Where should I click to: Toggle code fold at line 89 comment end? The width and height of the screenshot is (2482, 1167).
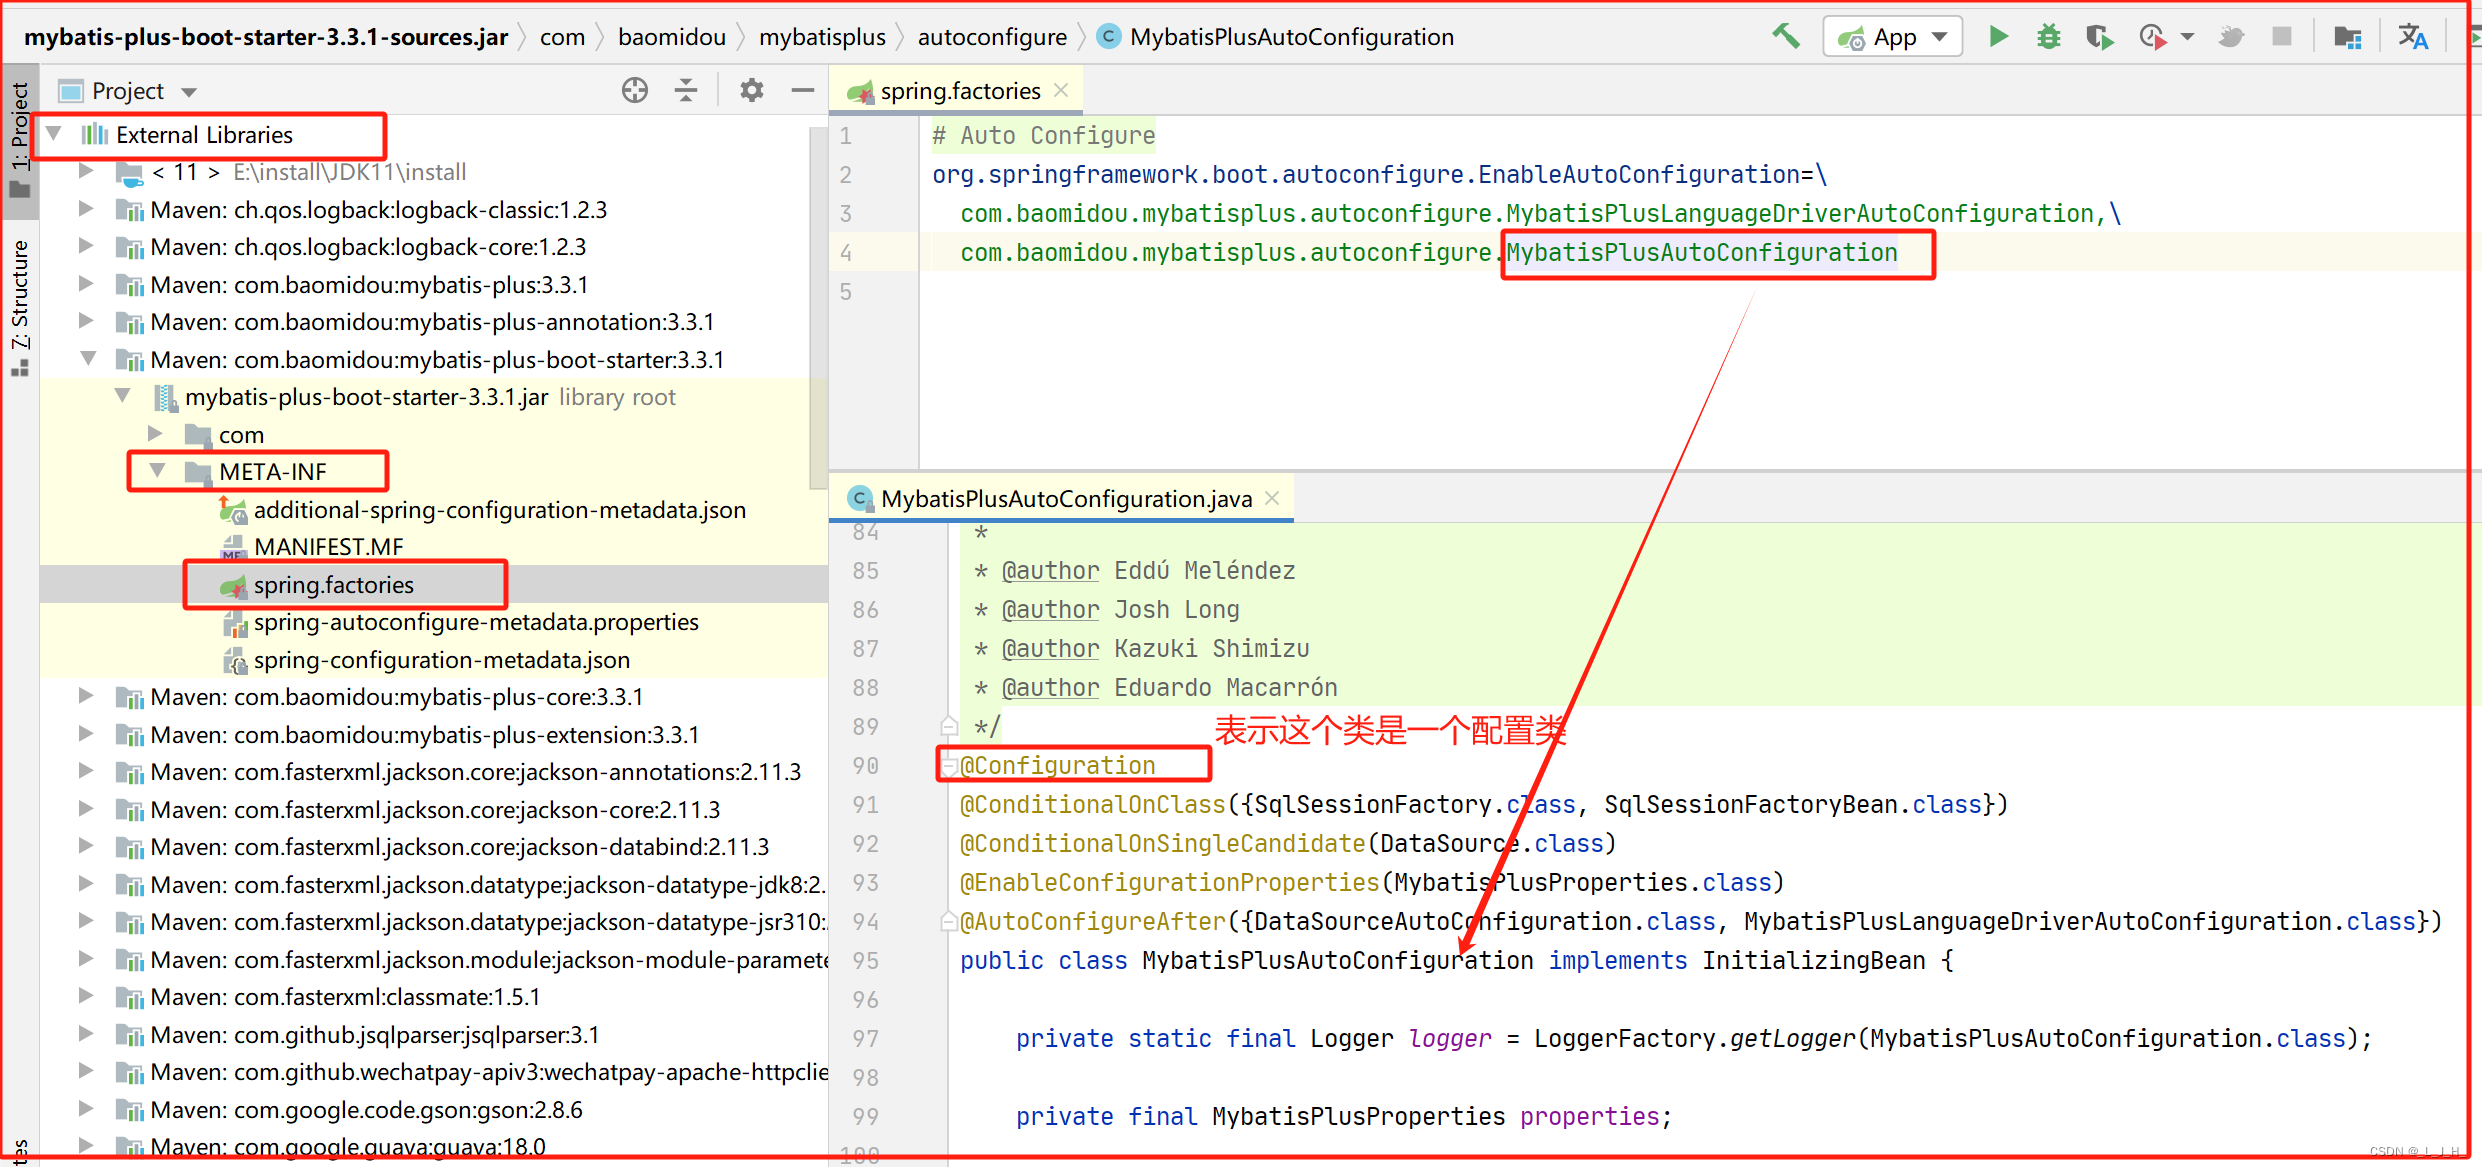click(949, 727)
